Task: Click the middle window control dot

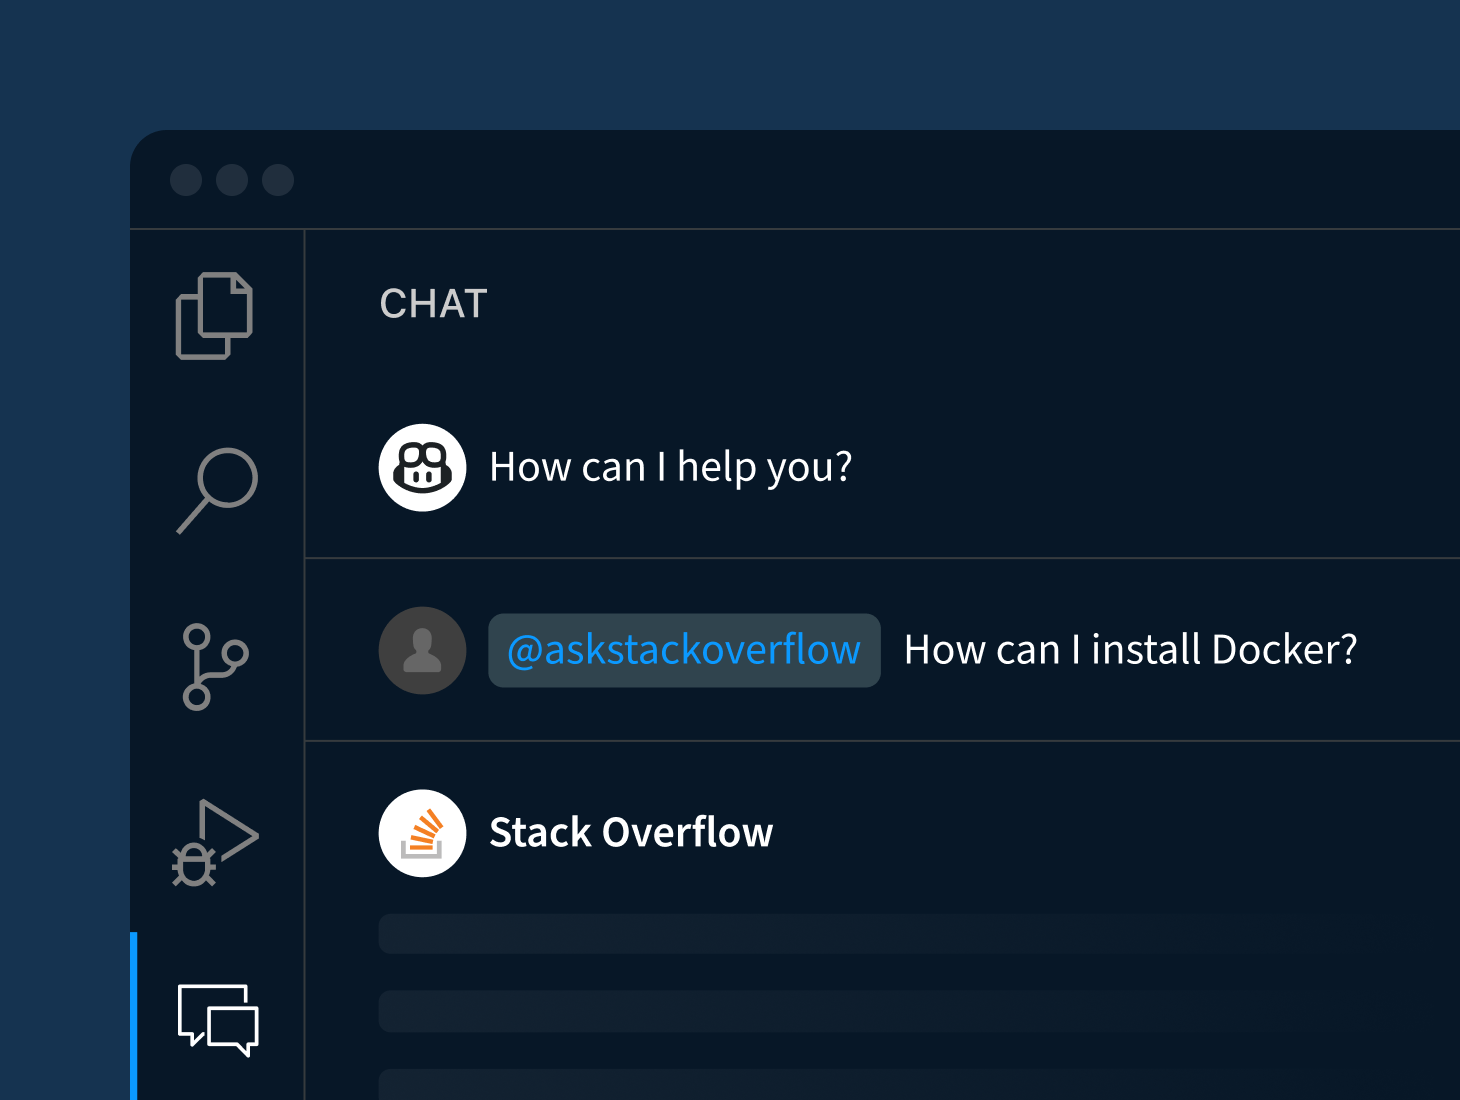Action: coord(232,180)
